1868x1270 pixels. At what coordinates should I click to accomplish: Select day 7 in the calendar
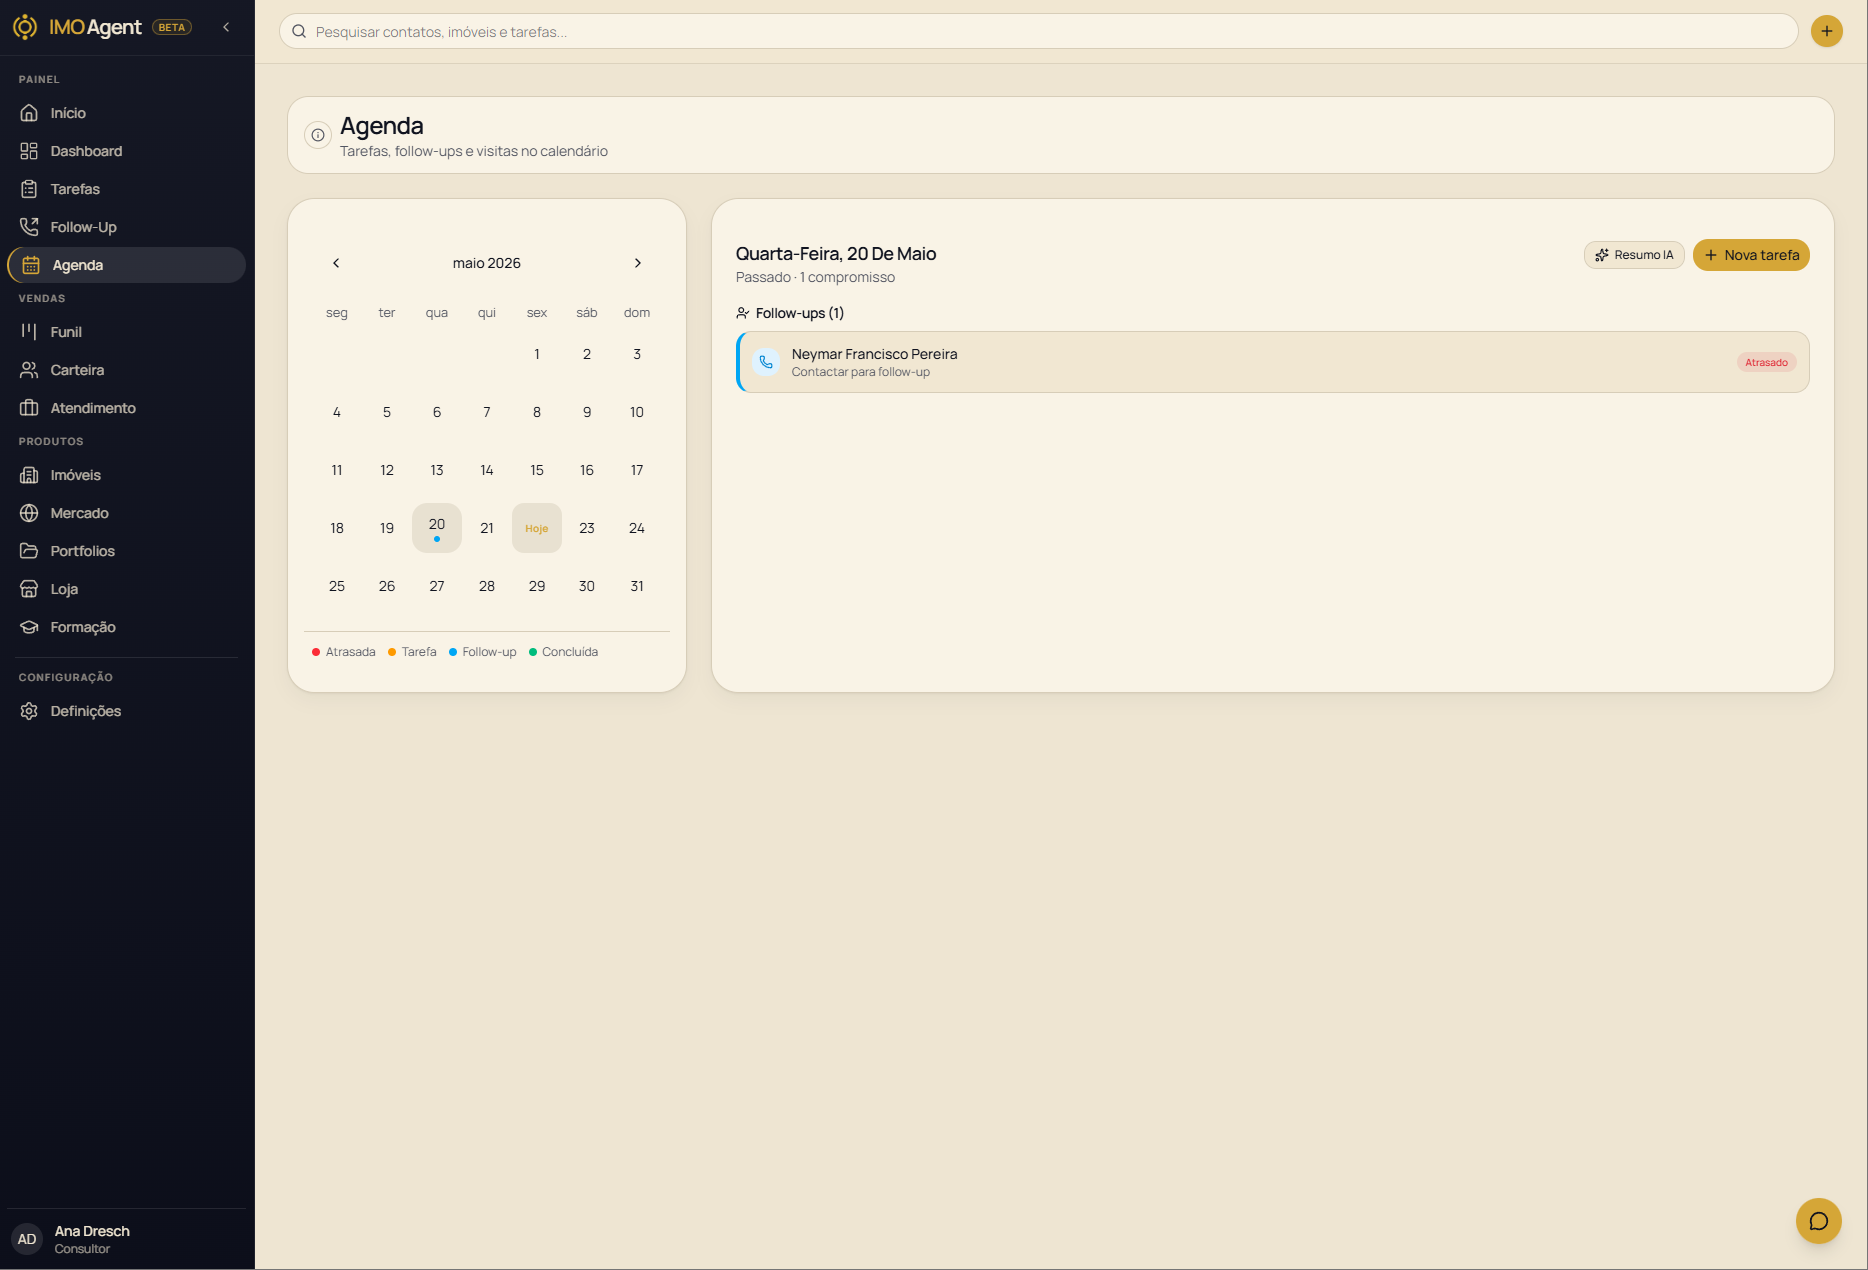tap(487, 412)
